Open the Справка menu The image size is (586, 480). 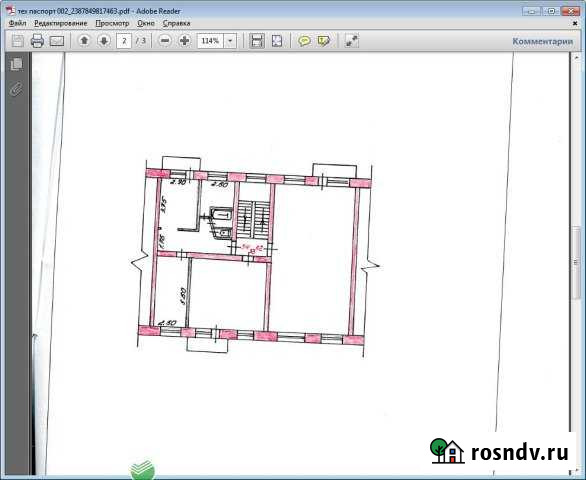tap(176, 23)
